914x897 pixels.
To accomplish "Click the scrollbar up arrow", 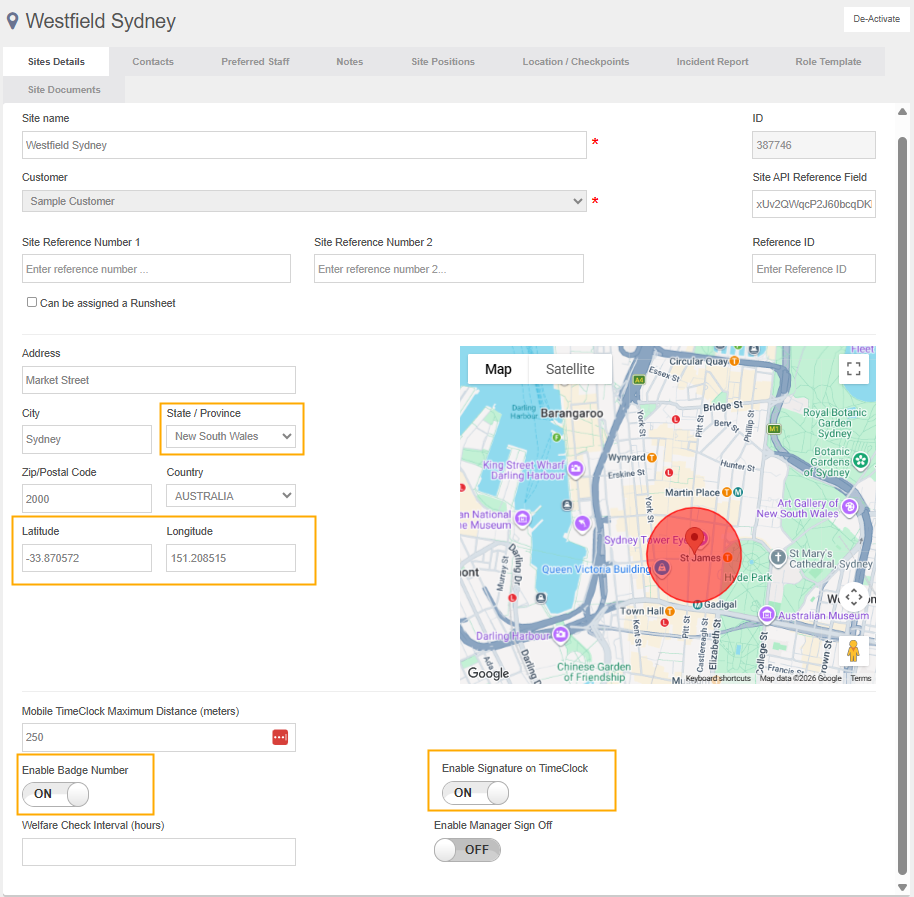I will coord(902,111).
